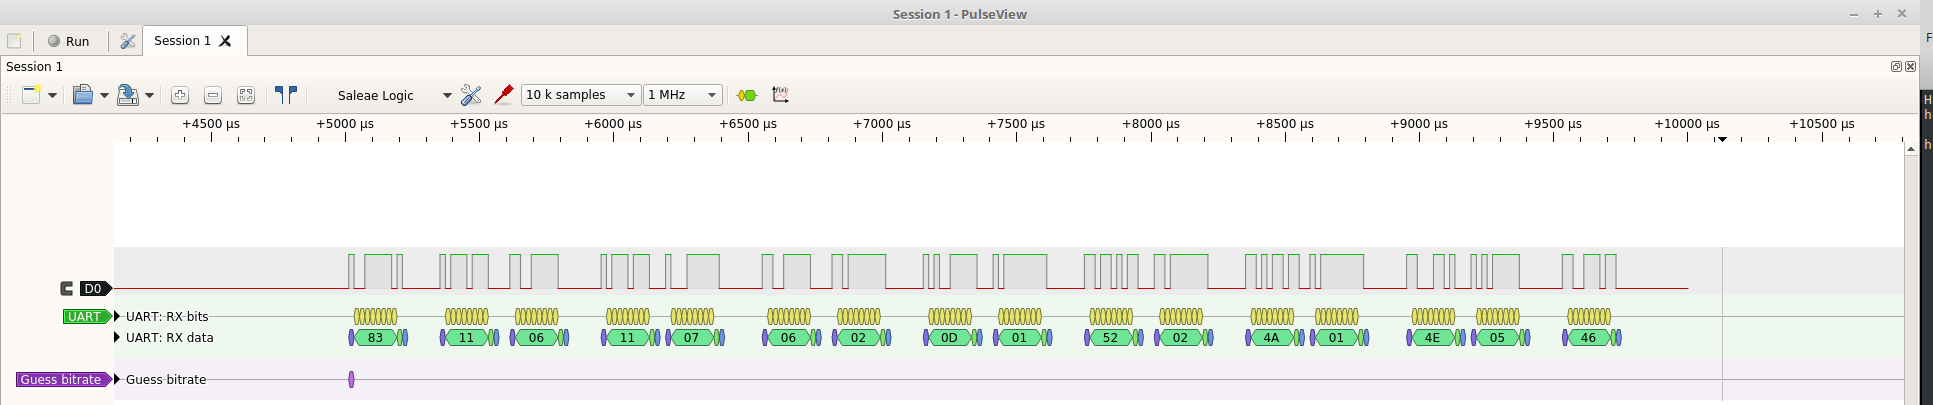Image resolution: width=1933 pixels, height=405 pixels.
Task: Collapse the Guess bitrate decoder row
Action: tap(117, 379)
